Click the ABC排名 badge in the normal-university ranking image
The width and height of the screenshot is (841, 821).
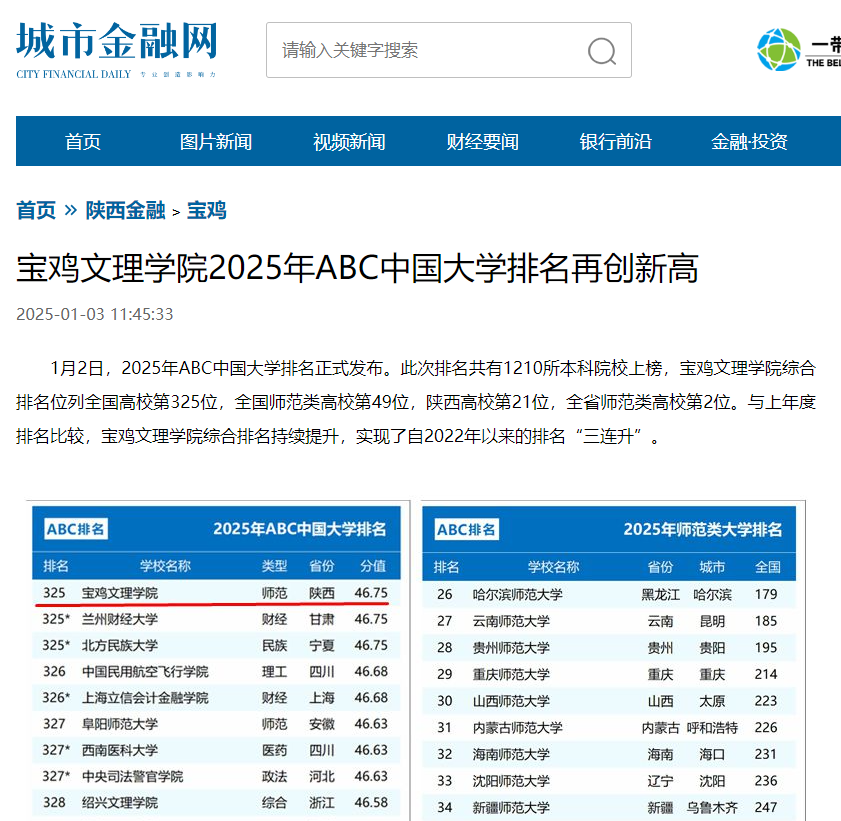click(x=466, y=529)
